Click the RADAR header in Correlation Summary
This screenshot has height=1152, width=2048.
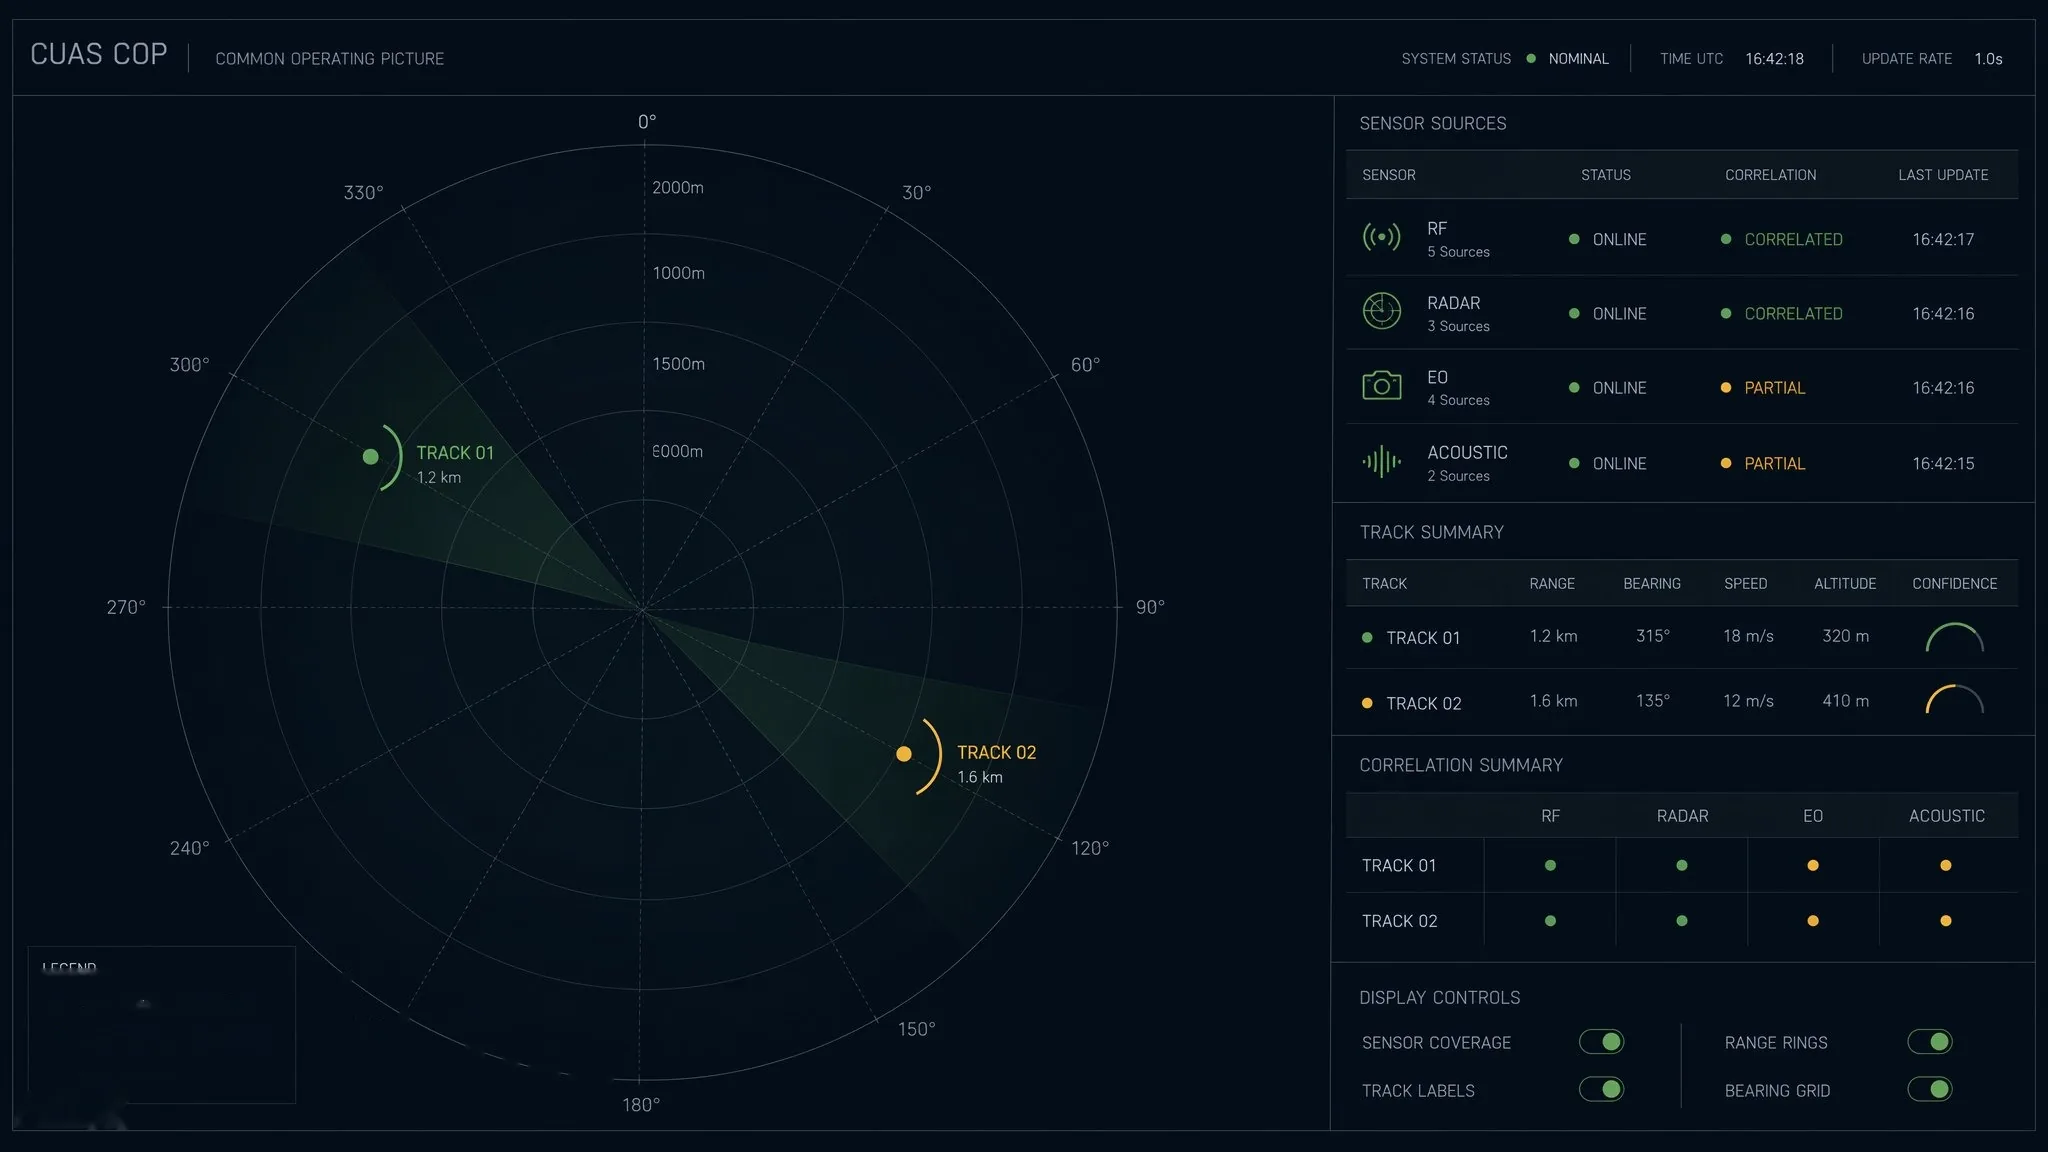click(1682, 816)
